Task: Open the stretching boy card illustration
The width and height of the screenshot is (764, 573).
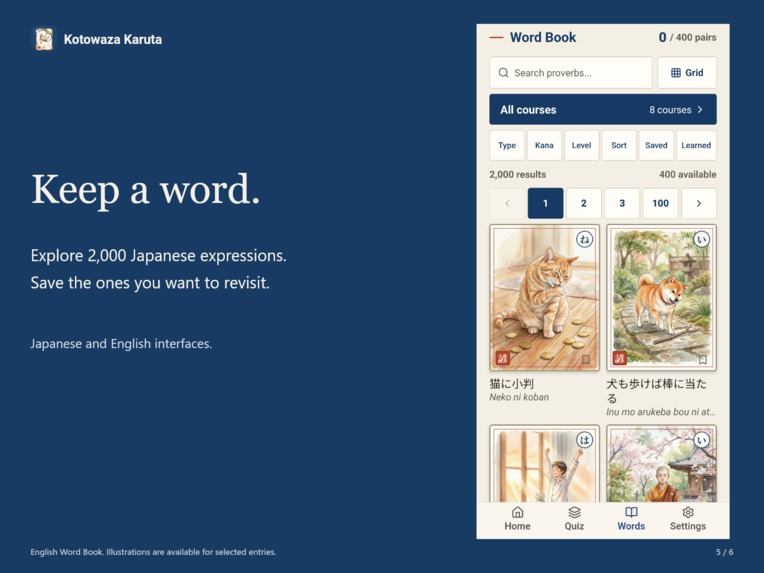Action: pos(544,463)
